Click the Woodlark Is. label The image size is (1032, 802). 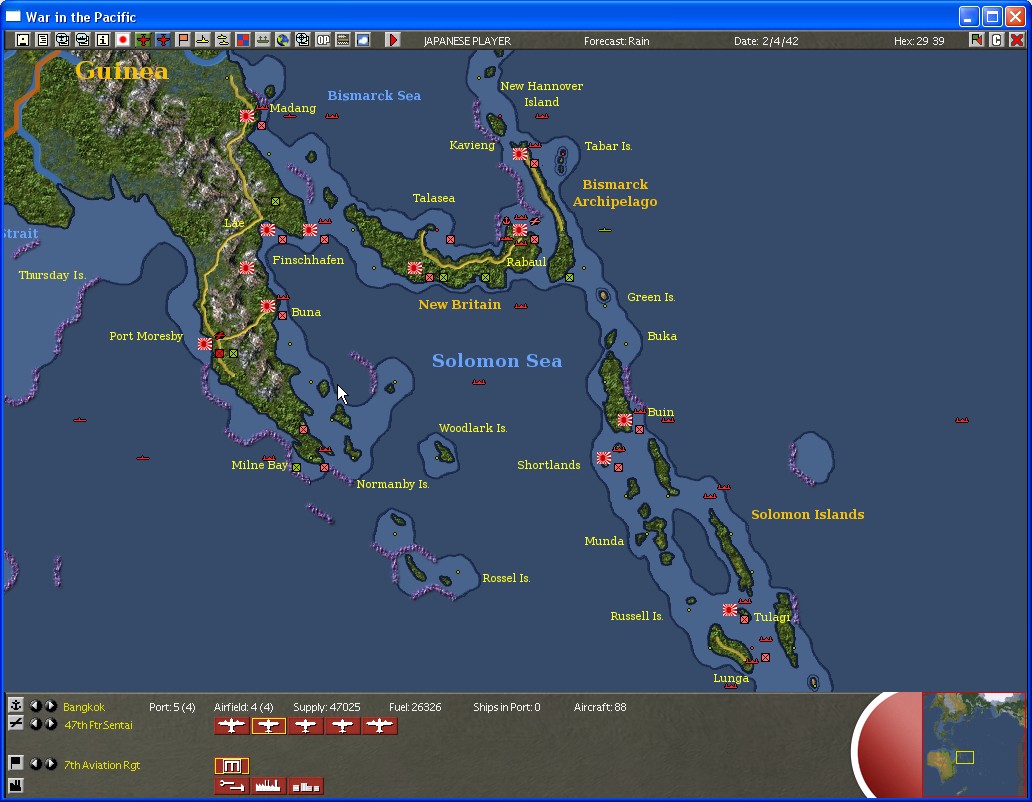tap(473, 428)
